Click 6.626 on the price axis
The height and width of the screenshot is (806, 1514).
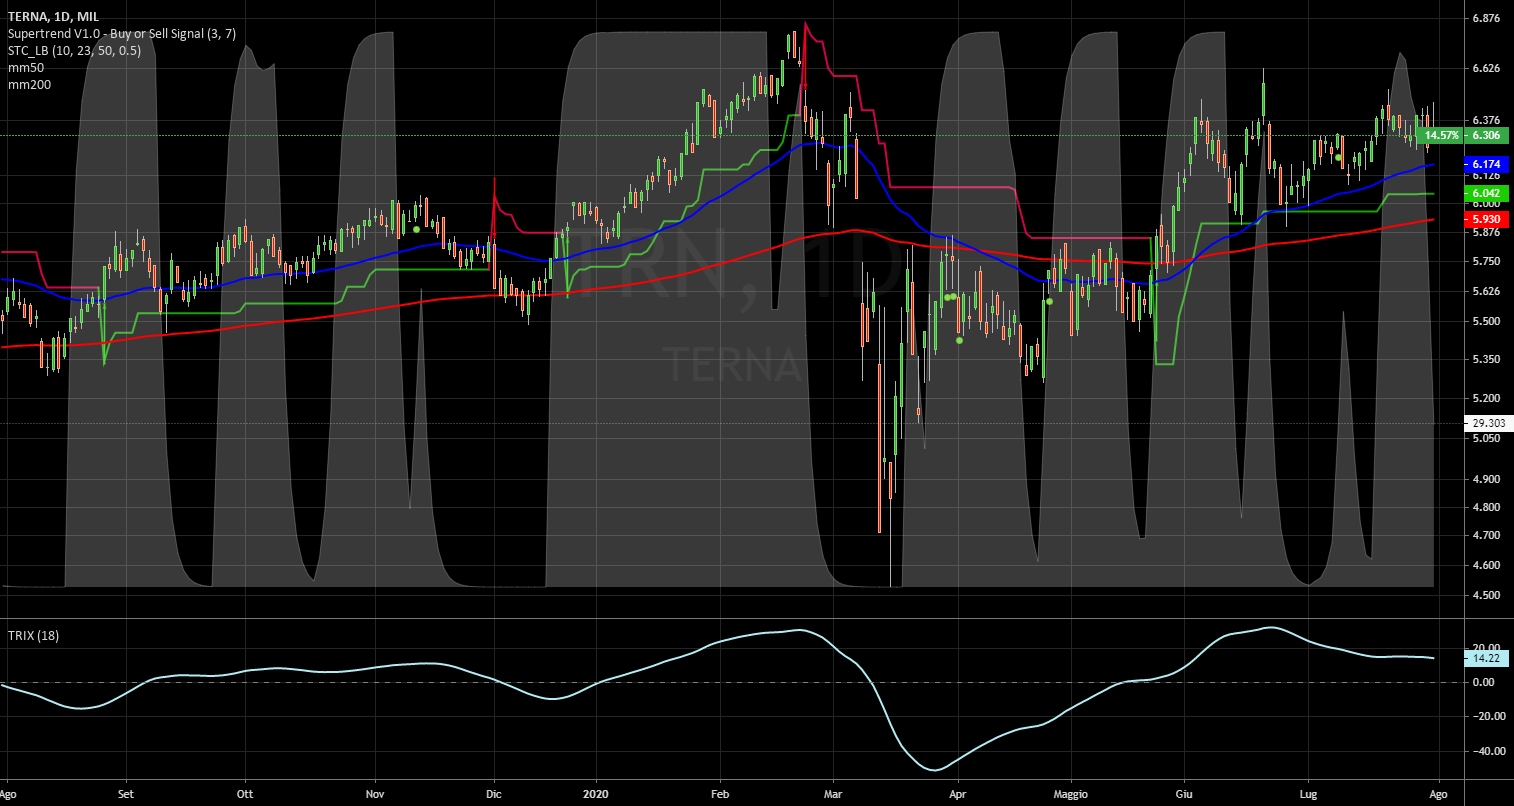coord(1485,68)
